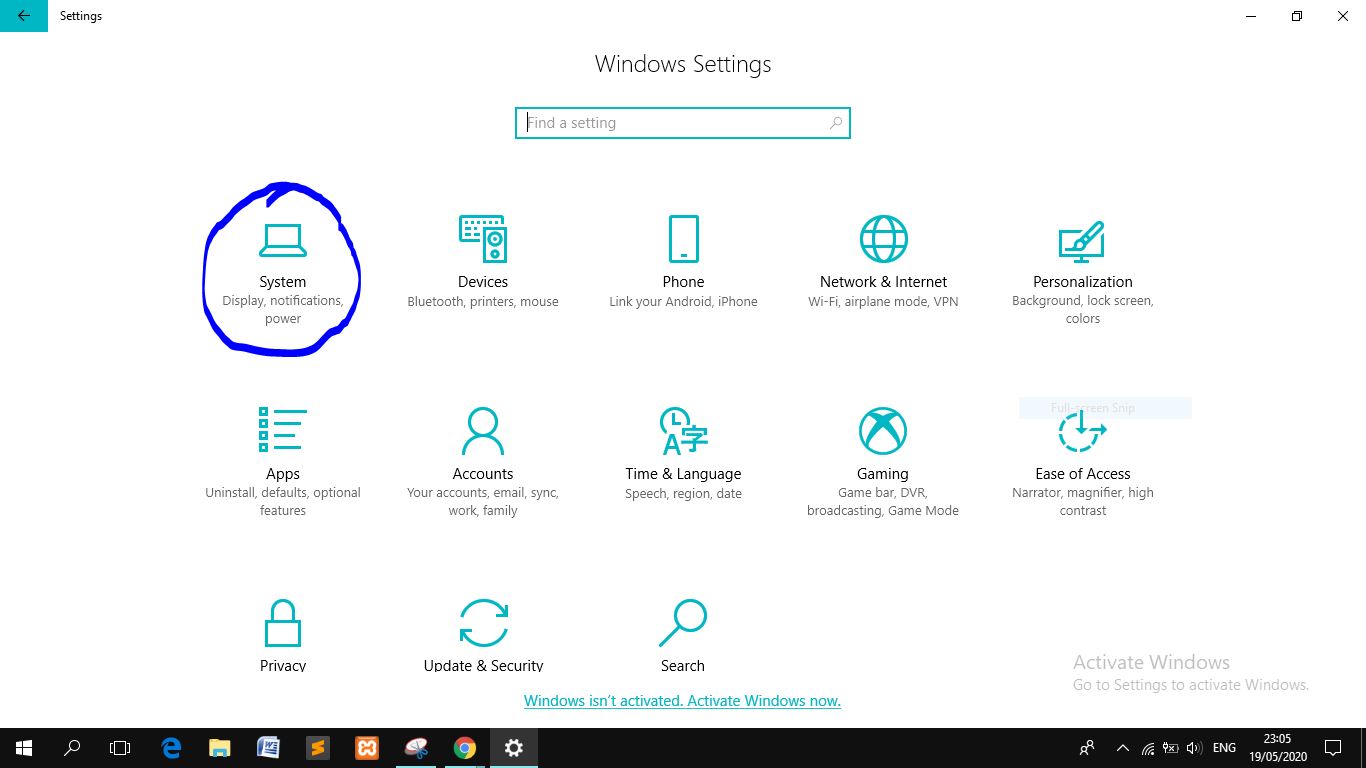Click the System category label
1366x768 pixels.
283,282
